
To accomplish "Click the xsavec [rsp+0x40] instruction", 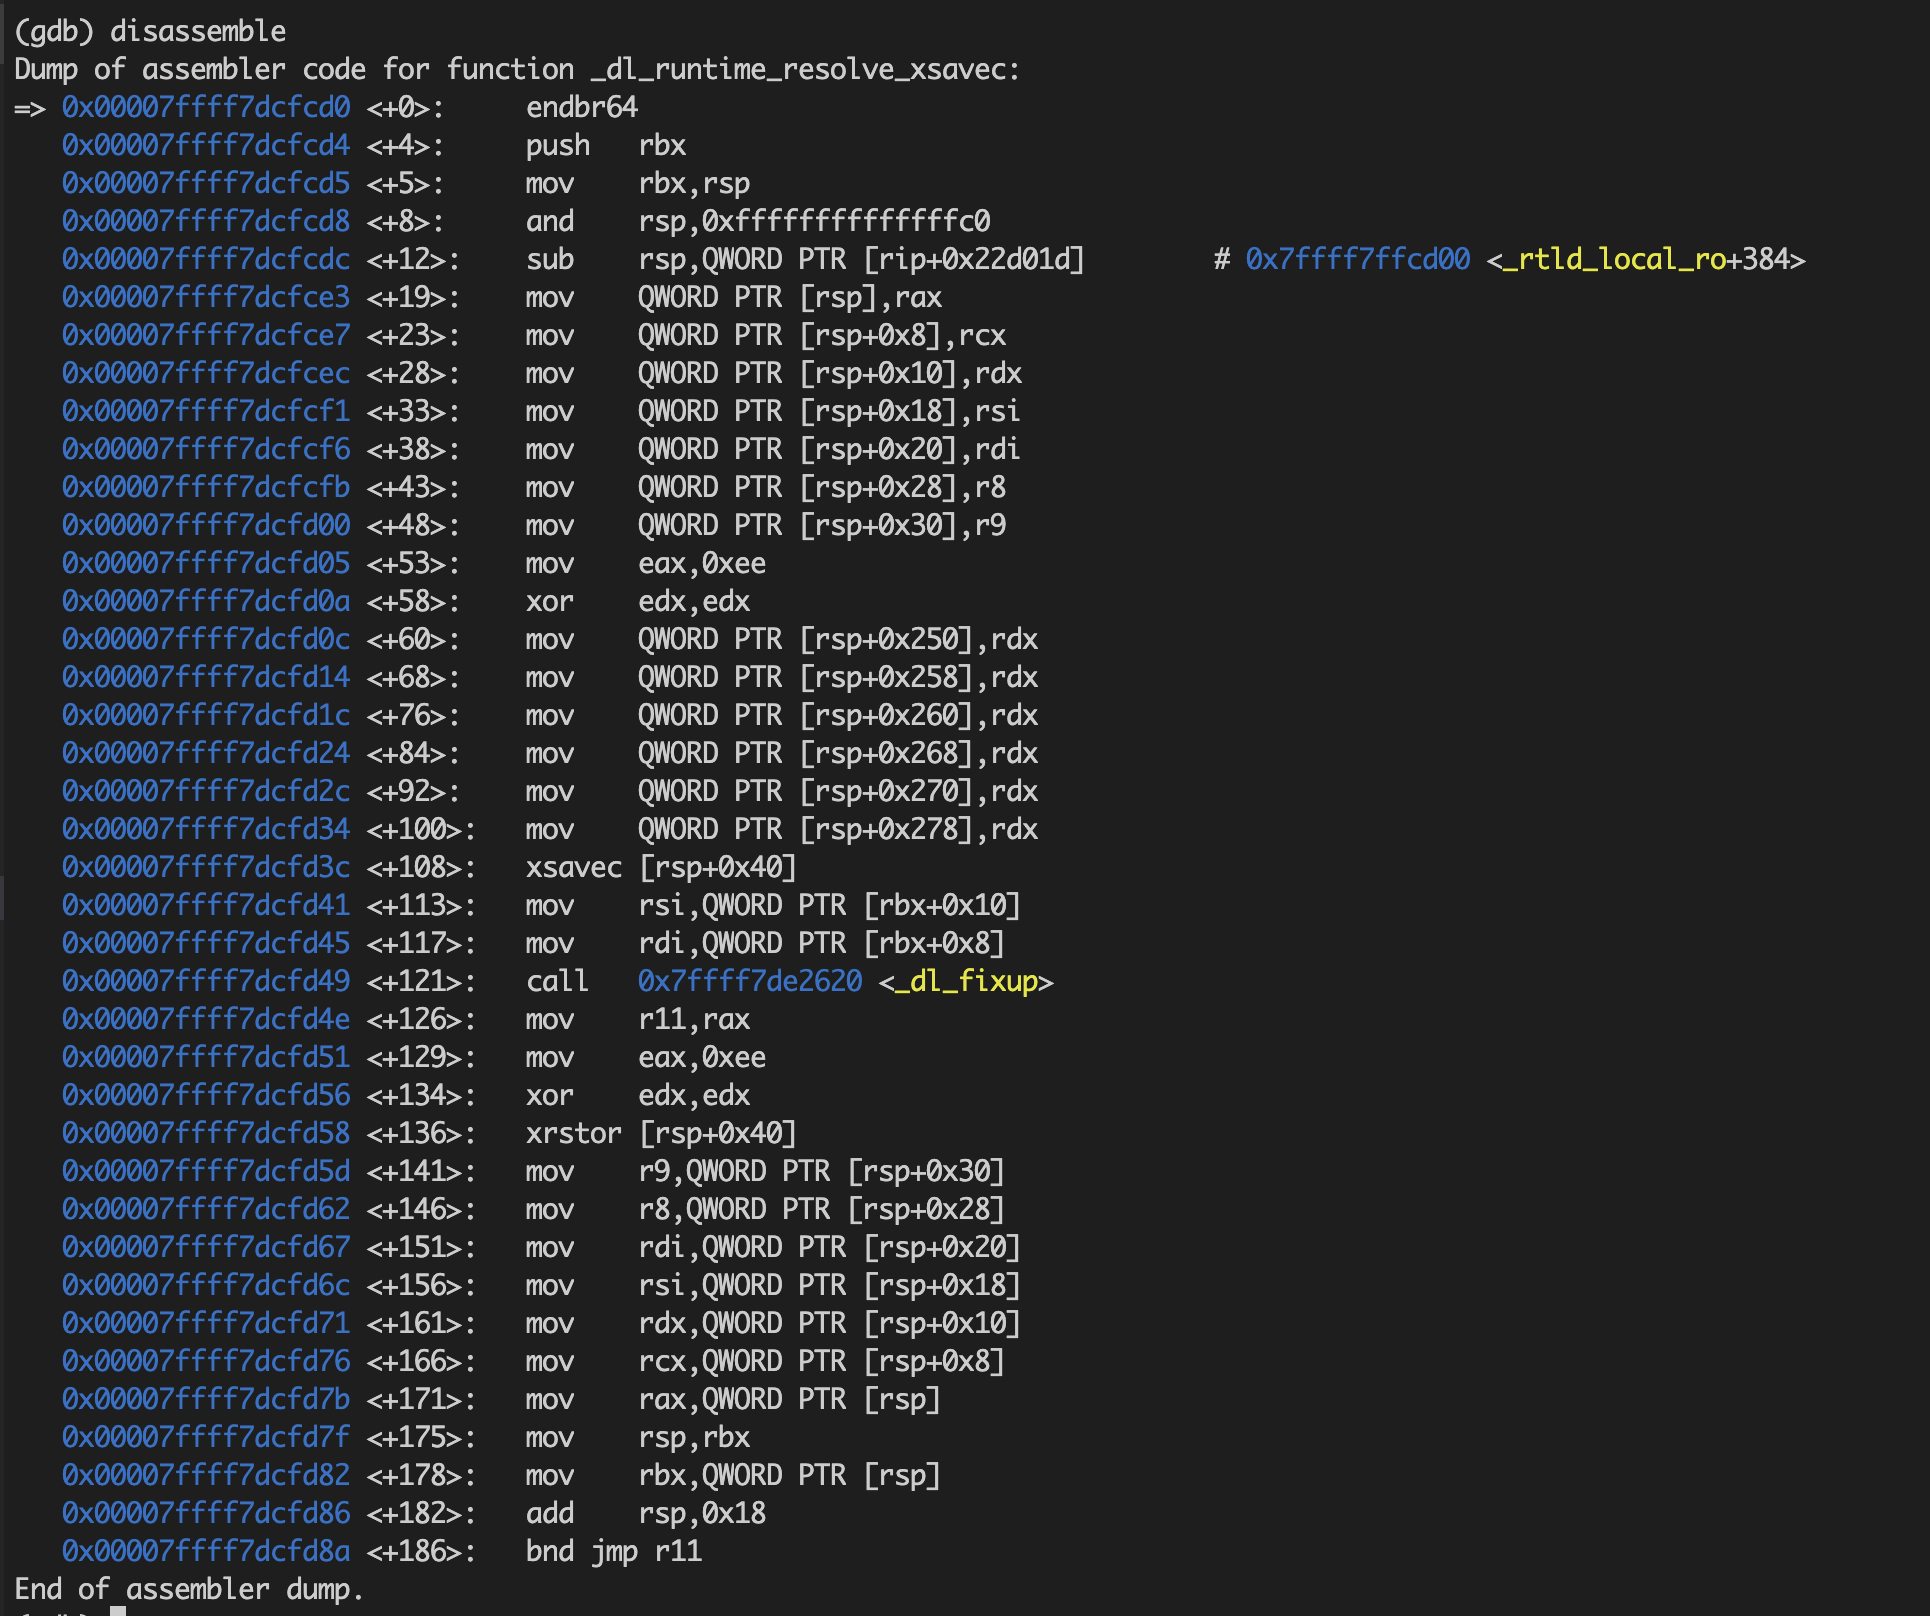I will click(660, 867).
